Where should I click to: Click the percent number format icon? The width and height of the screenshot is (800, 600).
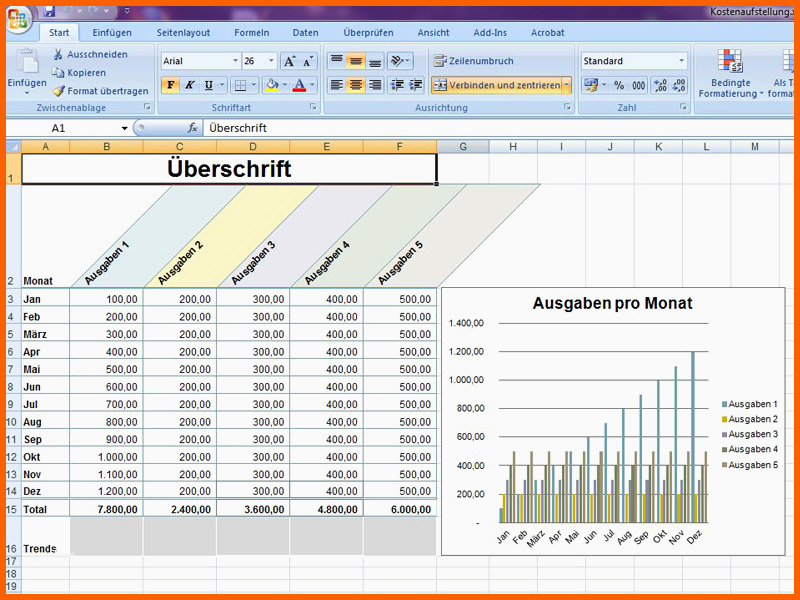(x=619, y=86)
